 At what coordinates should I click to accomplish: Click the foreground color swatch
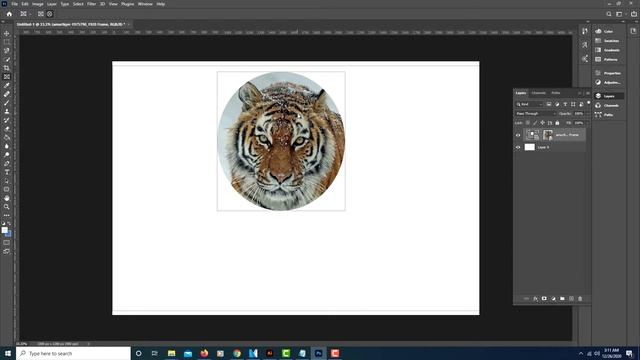tap(4, 230)
